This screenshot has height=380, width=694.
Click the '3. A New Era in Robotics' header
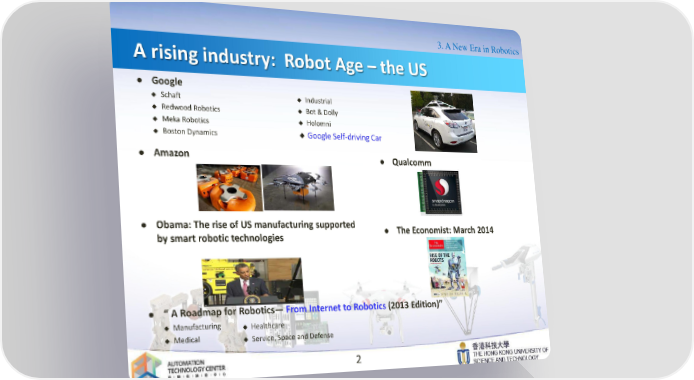click(478, 48)
